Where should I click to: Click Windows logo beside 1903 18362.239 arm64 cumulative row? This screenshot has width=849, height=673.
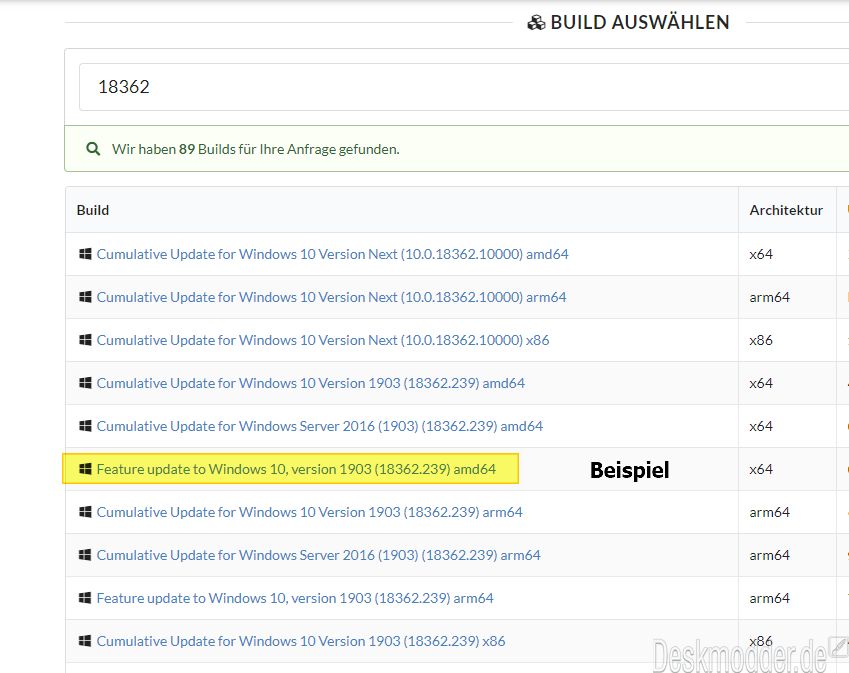pyautogui.click(x=85, y=512)
